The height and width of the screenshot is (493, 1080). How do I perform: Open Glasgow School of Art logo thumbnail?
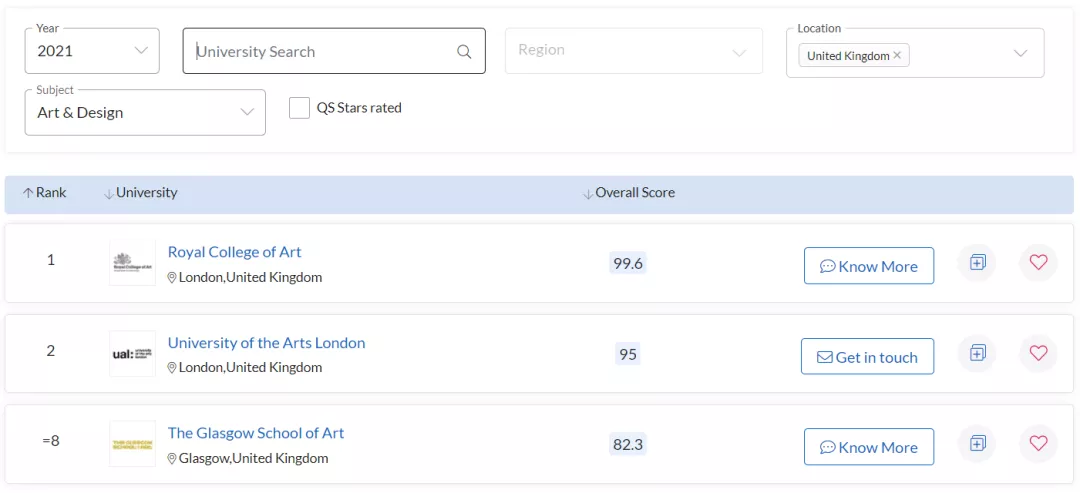coord(132,443)
